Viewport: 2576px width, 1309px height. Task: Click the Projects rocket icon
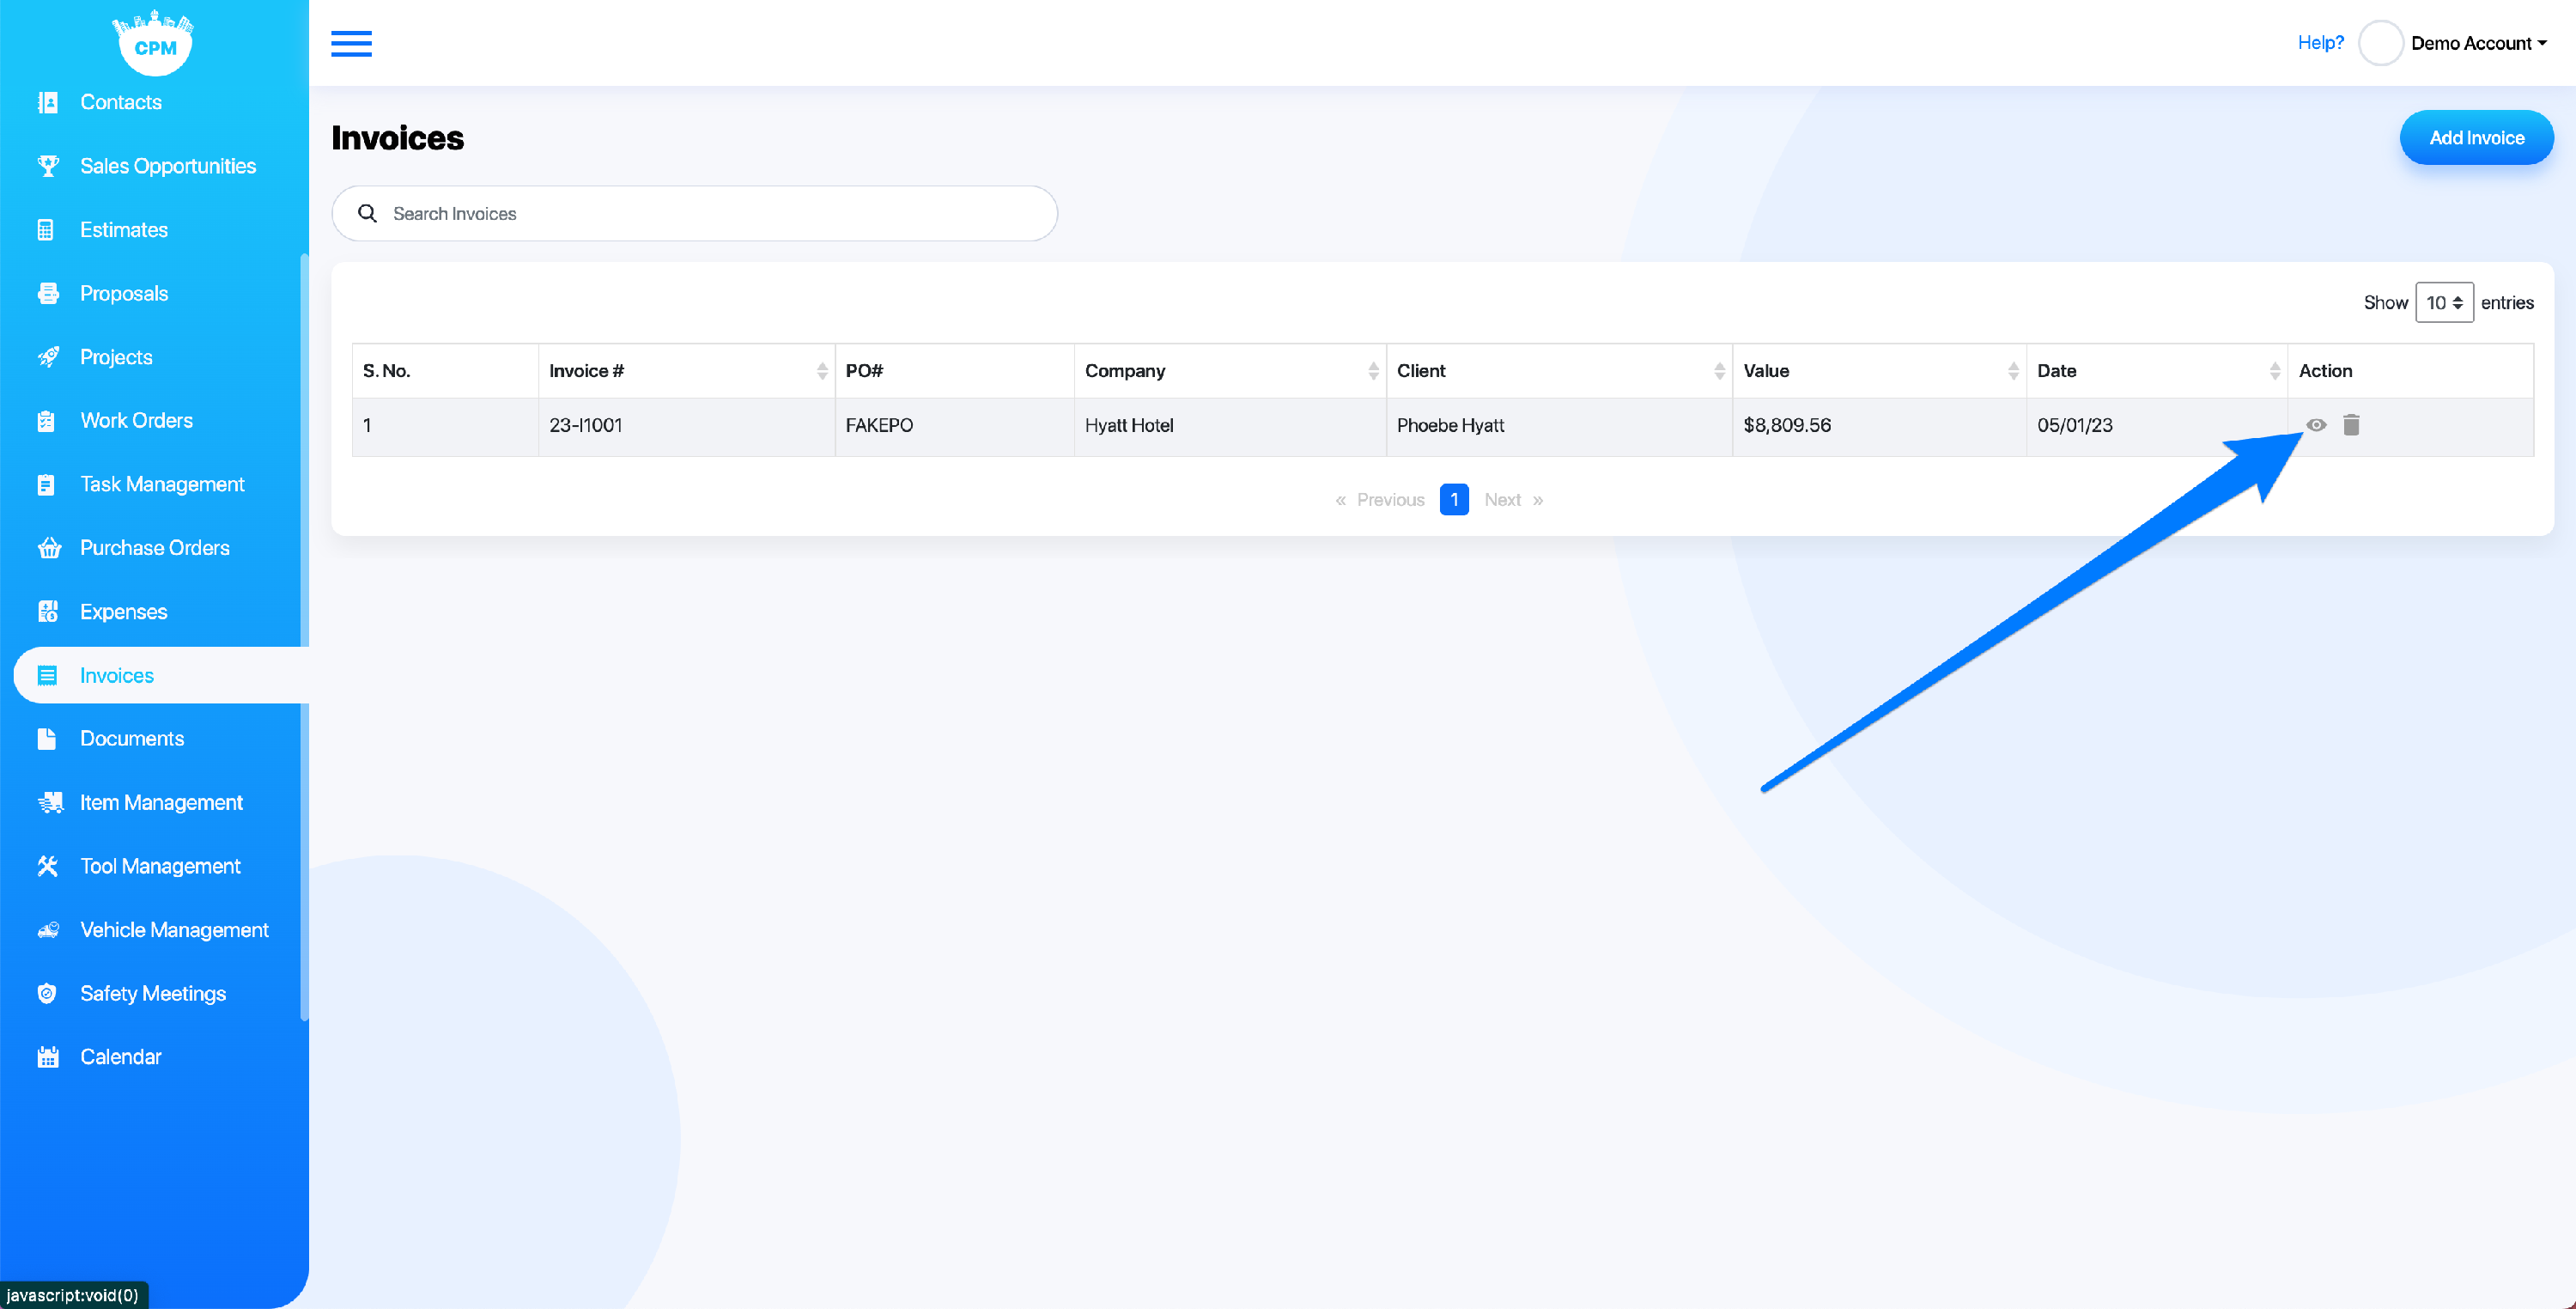[x=47, y=357]
